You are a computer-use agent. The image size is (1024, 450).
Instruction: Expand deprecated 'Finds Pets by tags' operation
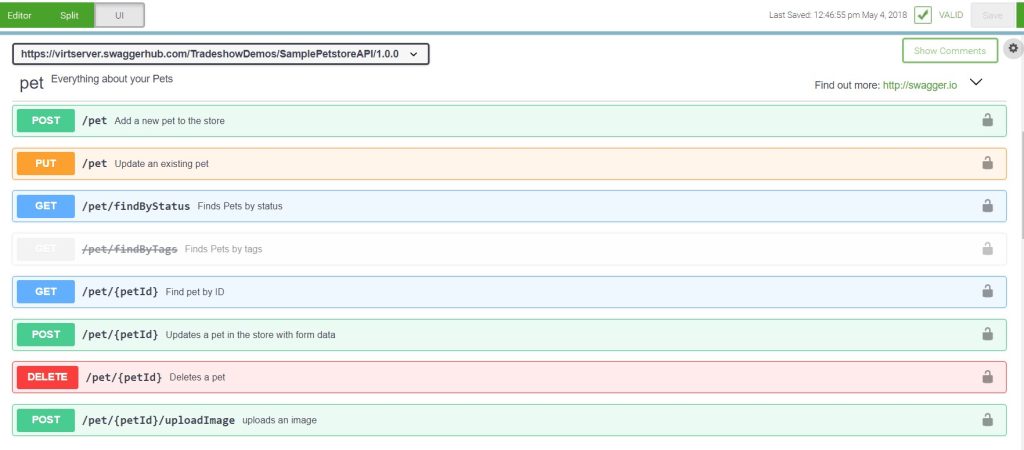coord(509,249)
